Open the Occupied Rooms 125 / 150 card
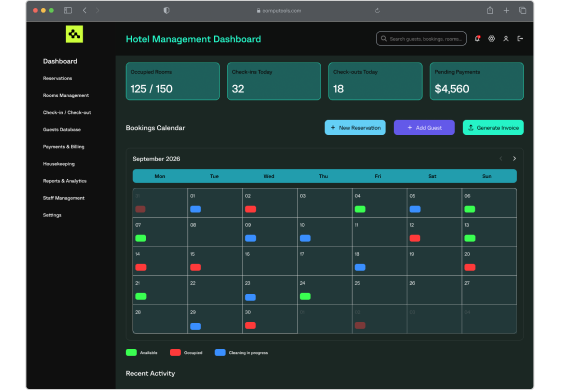The image size is (561, 390). 173,81
